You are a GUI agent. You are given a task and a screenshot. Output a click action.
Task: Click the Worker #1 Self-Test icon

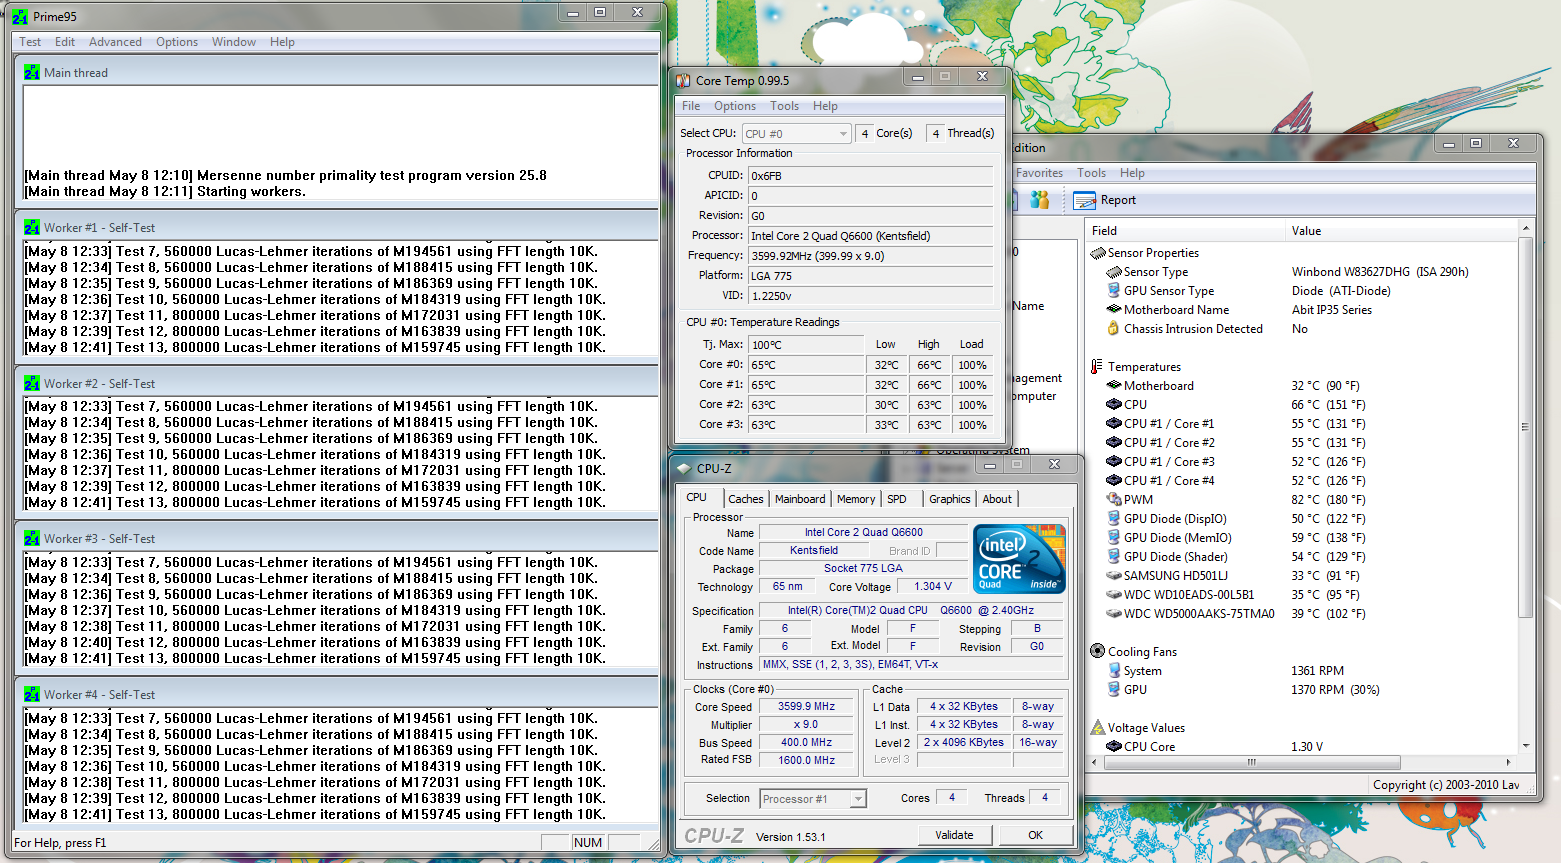click(x=32, y=227)
